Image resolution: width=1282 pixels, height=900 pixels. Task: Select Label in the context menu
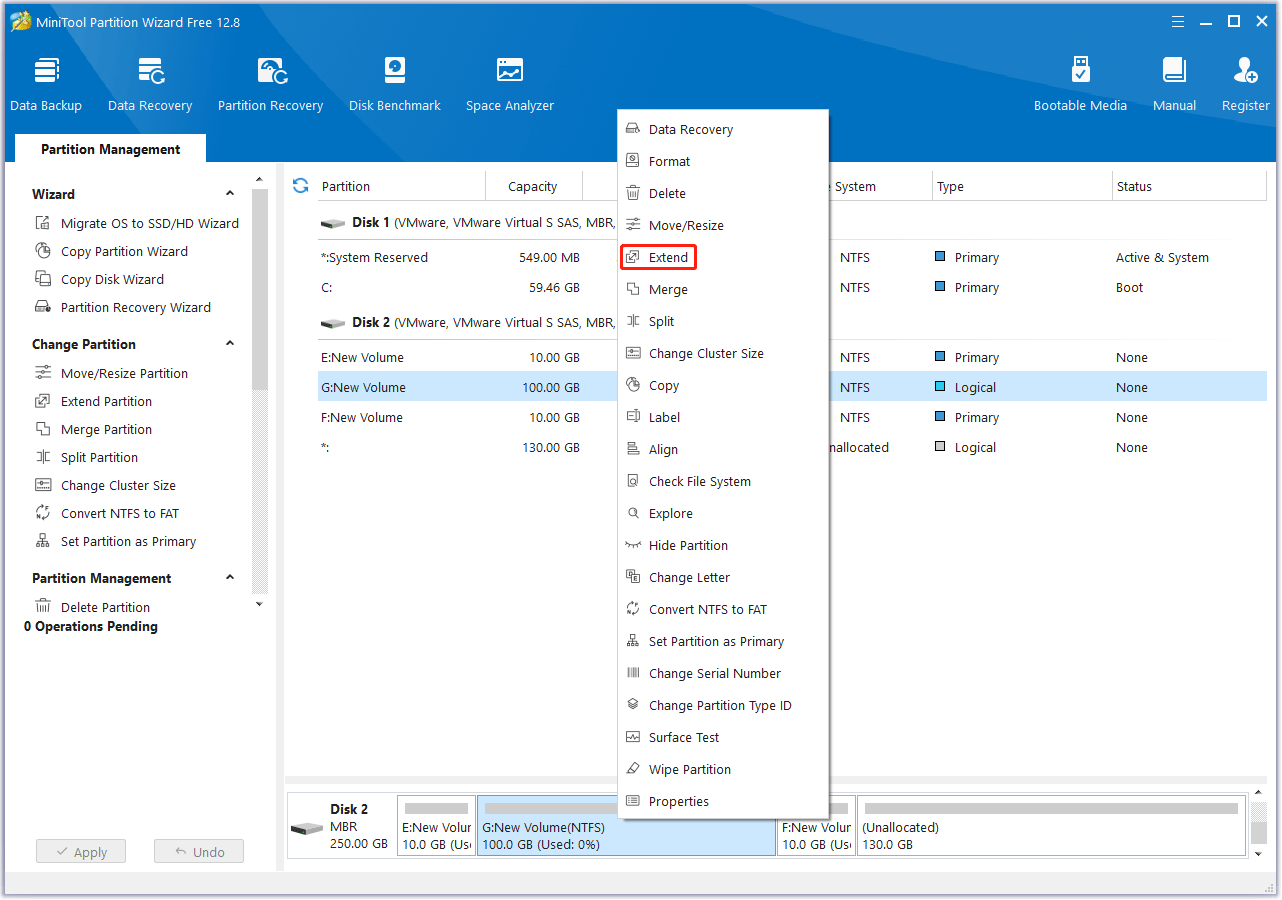[x=723, y=417]
